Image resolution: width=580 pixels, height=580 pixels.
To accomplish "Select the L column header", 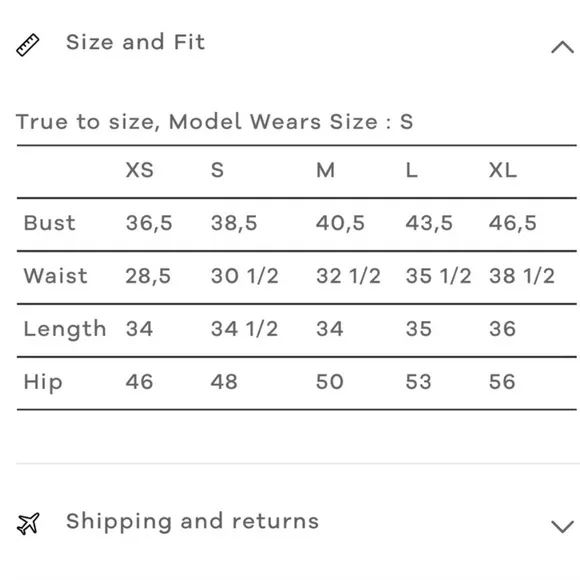I will point(412,170).
